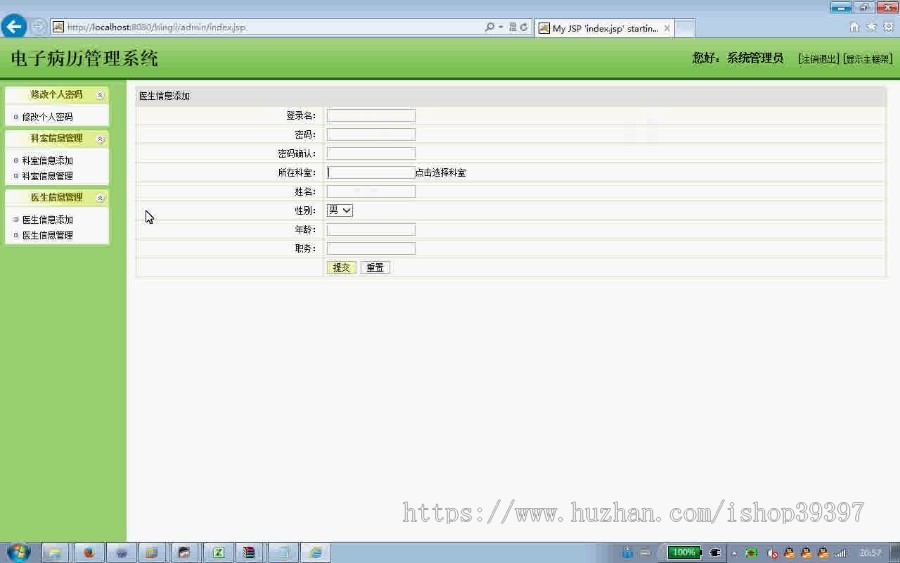The image size is (900, 563).
Task: Open 修改个人密码 sidebar link
Action: click(47, 117)
